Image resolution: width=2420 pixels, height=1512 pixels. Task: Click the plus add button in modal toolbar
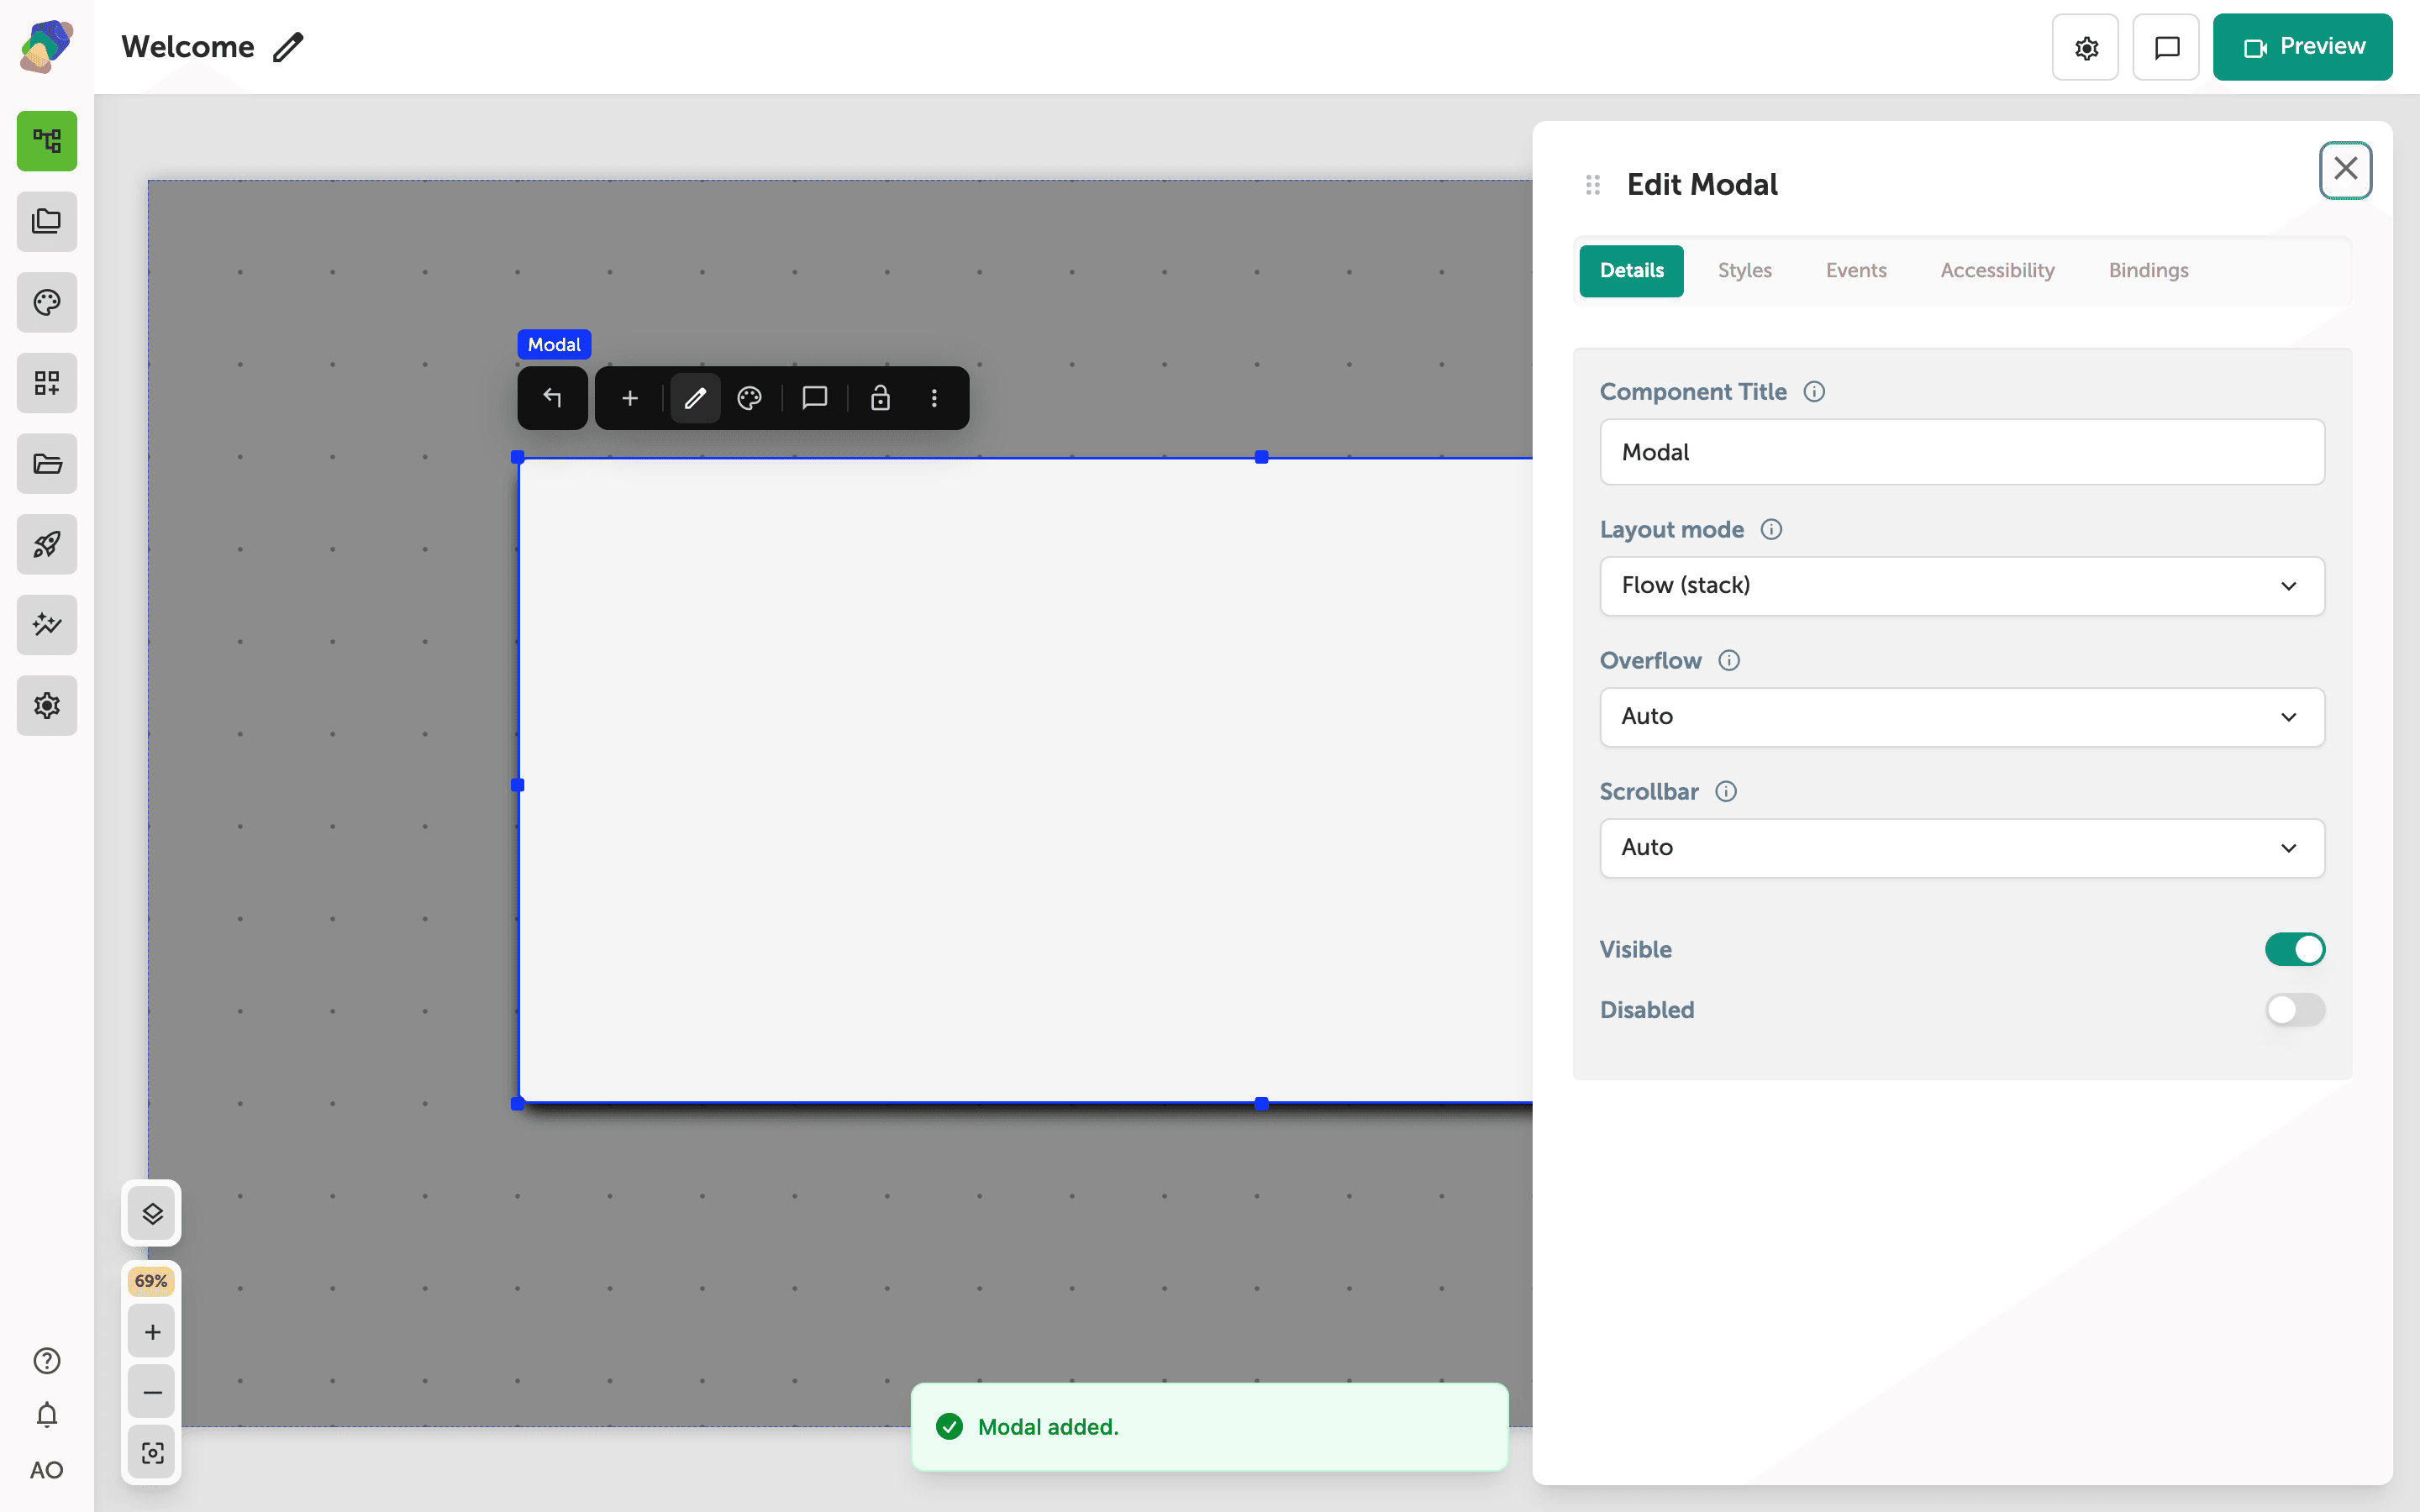630,398
